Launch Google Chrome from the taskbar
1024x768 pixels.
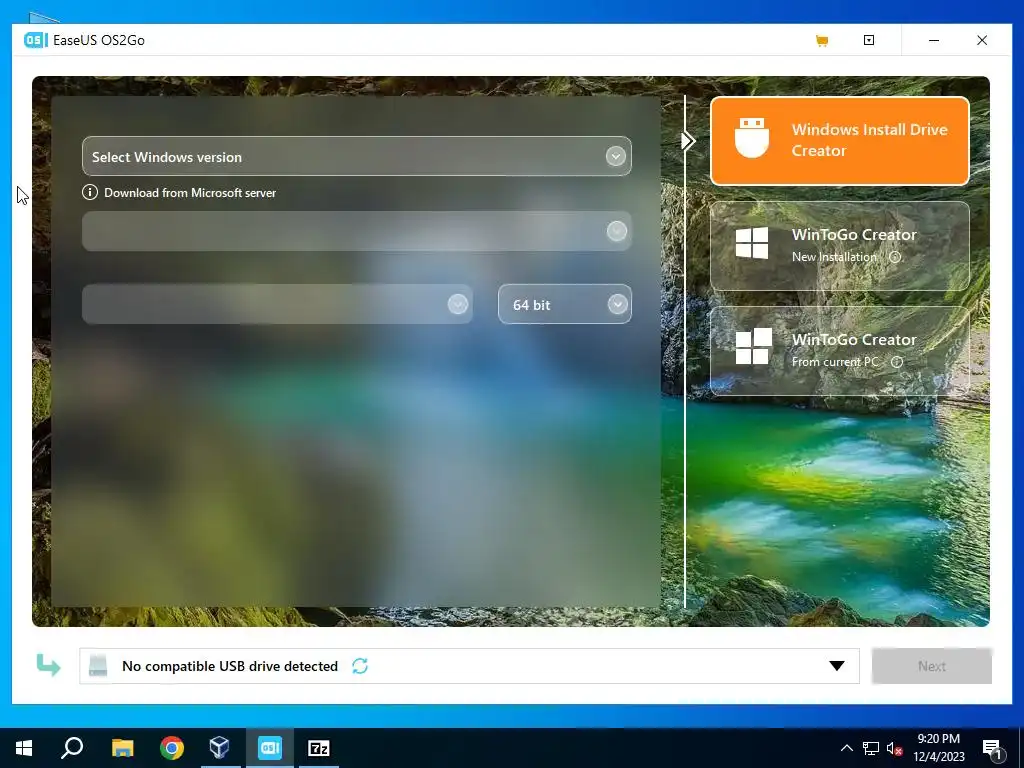click(172, 748)
